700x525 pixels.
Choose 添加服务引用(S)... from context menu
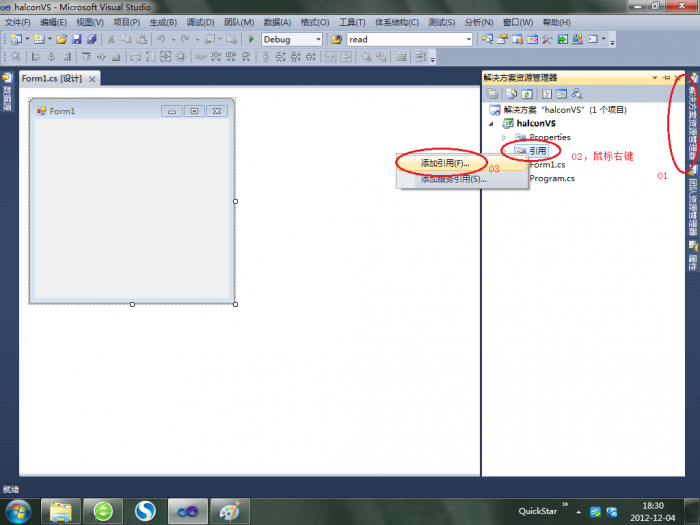coord(462,179)
